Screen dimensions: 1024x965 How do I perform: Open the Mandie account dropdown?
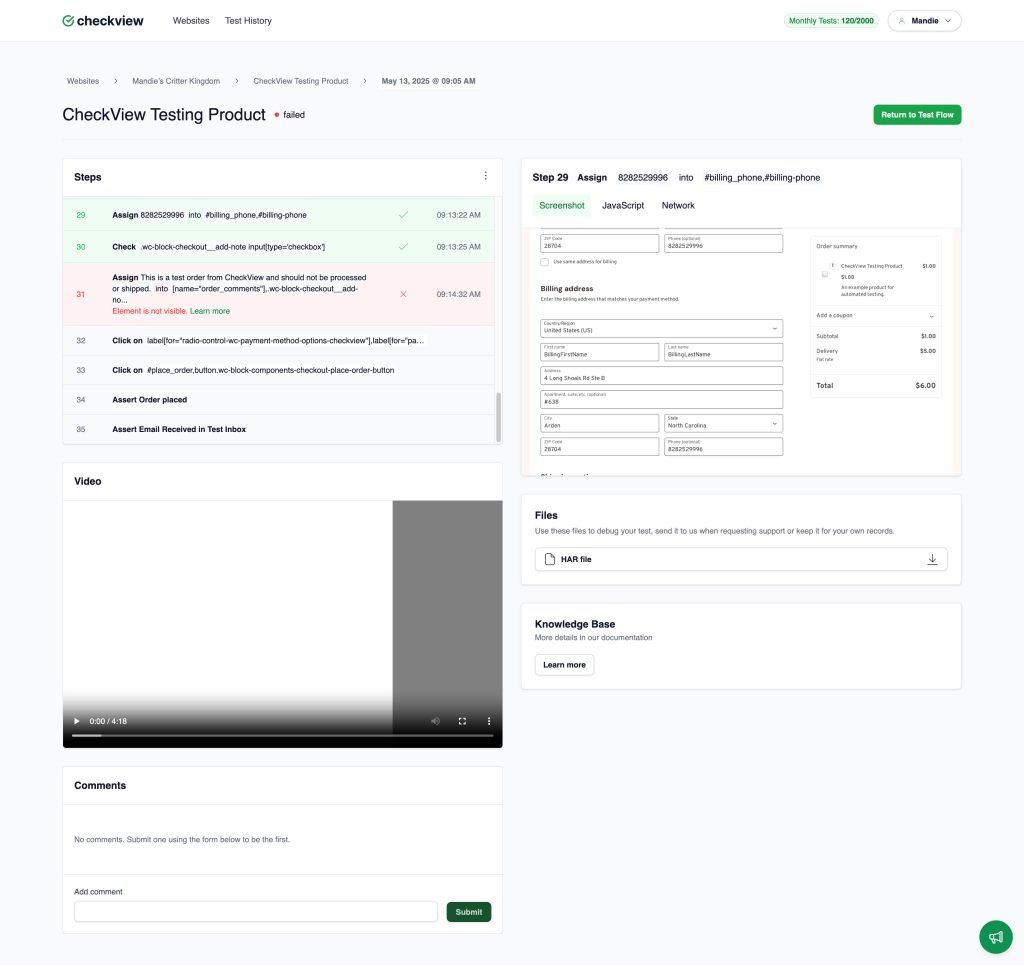(924, 21)
